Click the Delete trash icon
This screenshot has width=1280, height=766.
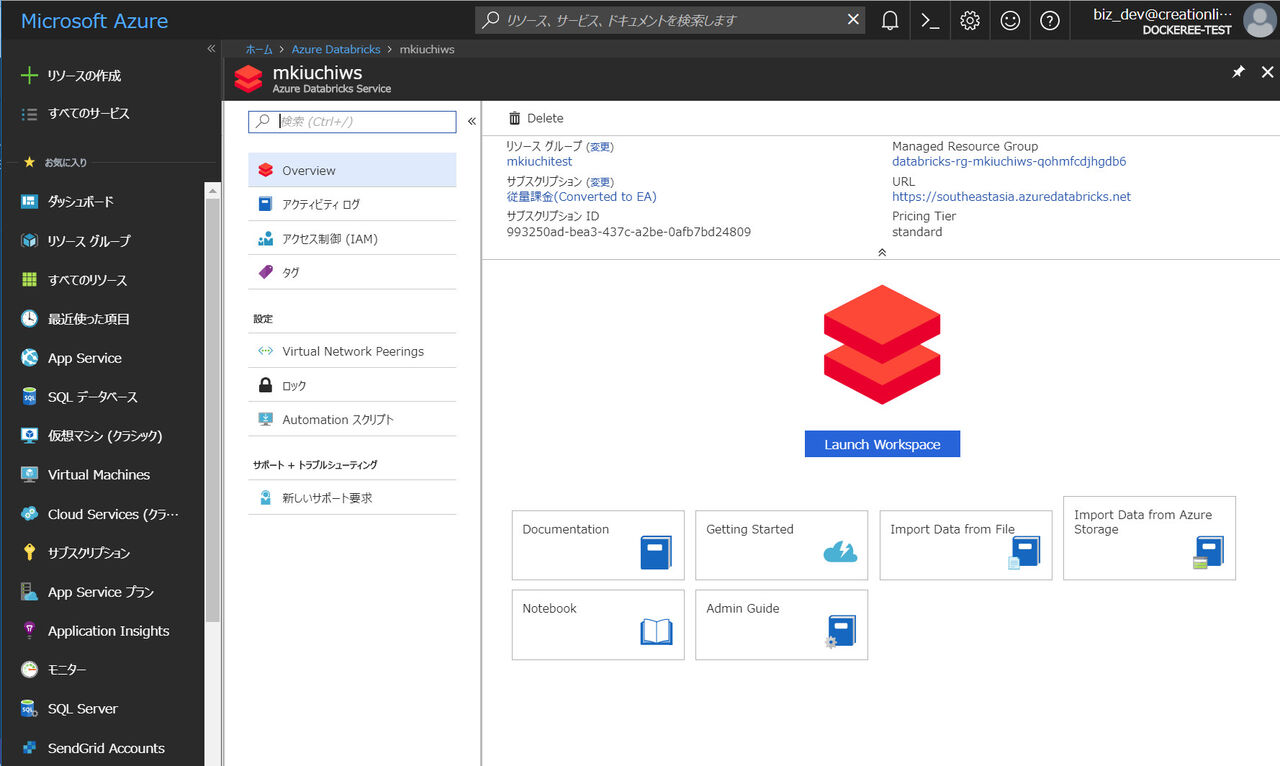(x=515, y=118)
